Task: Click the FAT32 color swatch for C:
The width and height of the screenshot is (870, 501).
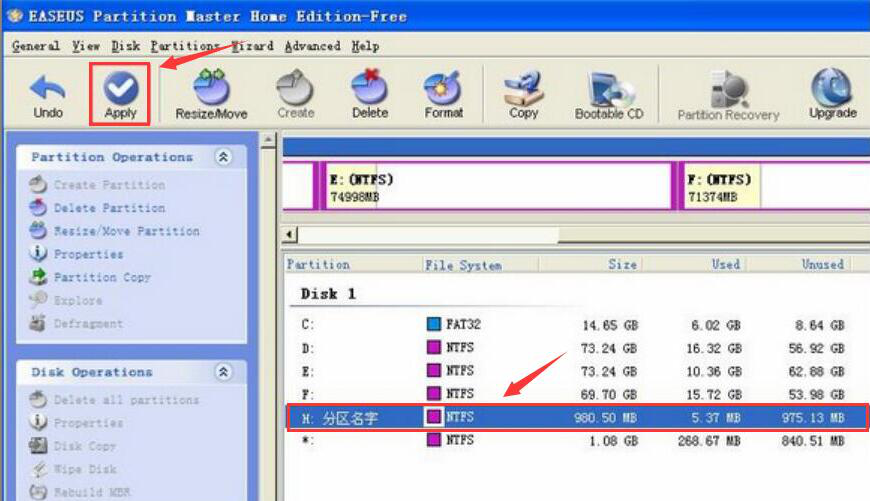Action: (x=433, y=324)
